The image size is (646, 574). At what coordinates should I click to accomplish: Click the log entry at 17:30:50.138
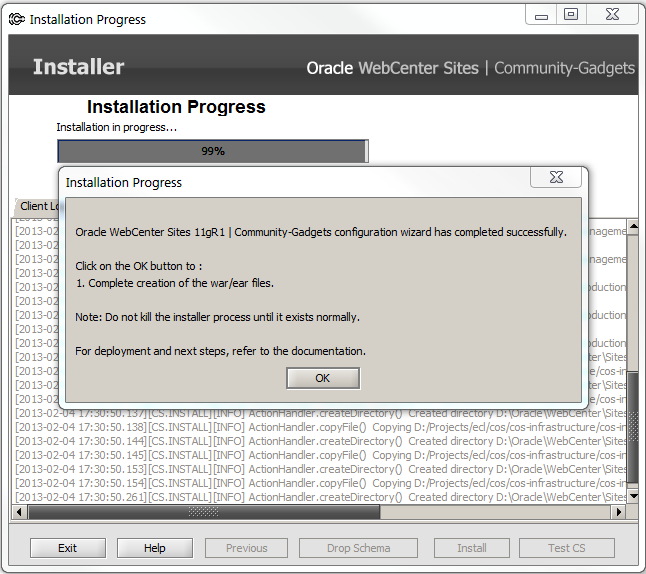(x=321, y=427)
